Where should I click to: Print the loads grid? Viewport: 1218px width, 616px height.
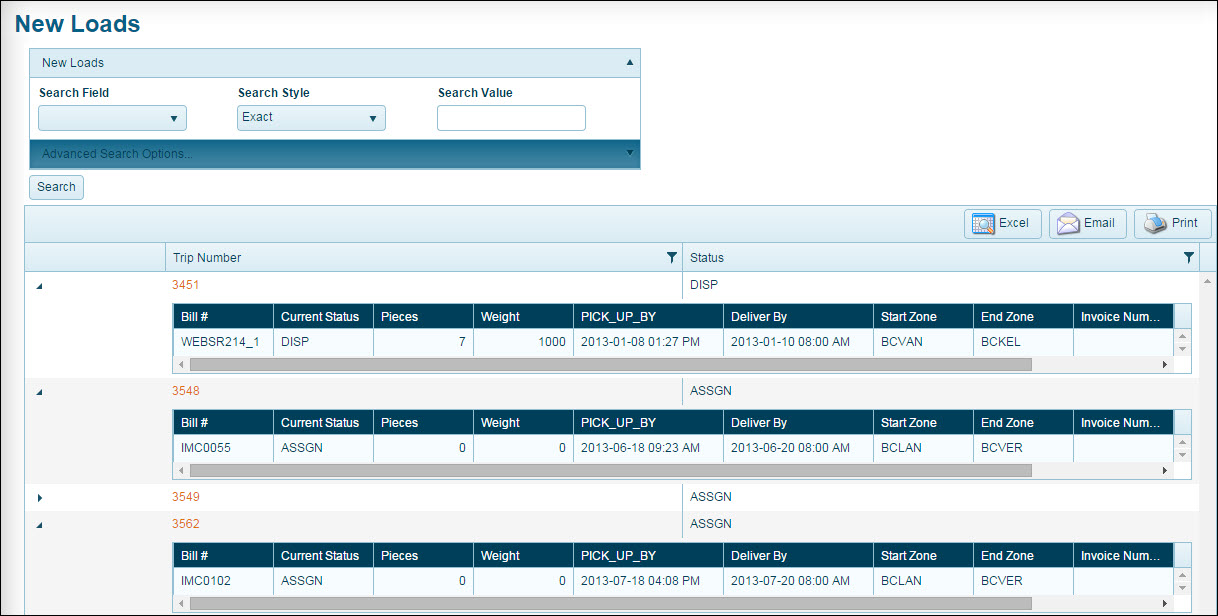click(1172, 223)
